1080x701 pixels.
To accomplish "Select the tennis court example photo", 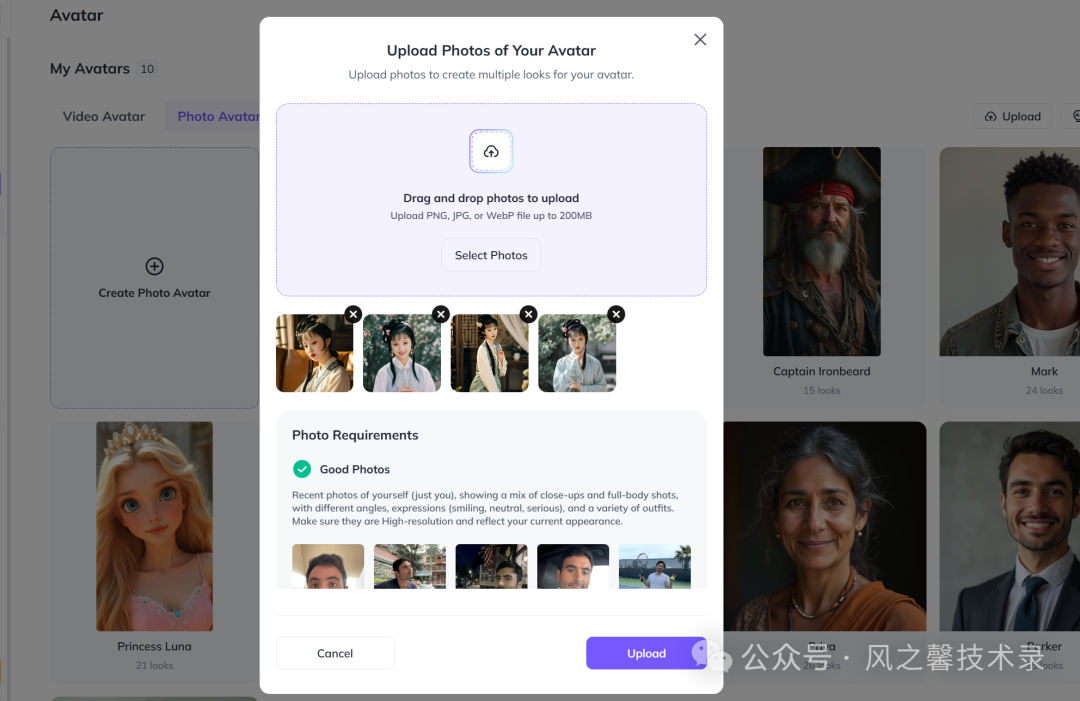I will tap(655, 566).
